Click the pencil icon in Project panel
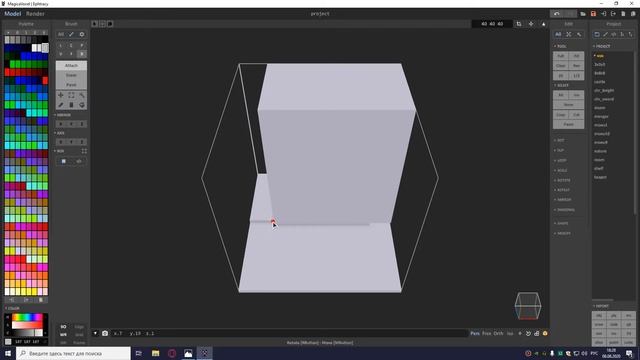The width and height of the screenshot is (640, 360). click(606, 34)
